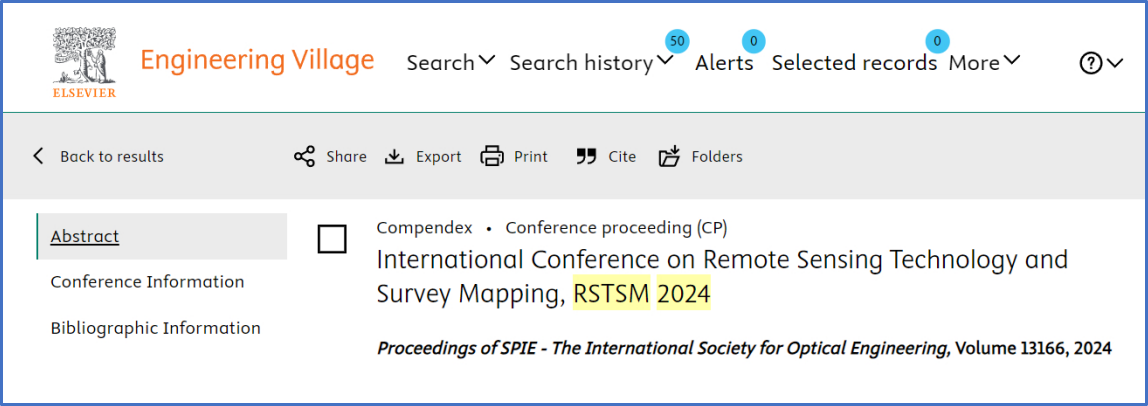Click the Volume 13166, 2024 text
1148x406 pixels.
click(x=1034, y=349)
